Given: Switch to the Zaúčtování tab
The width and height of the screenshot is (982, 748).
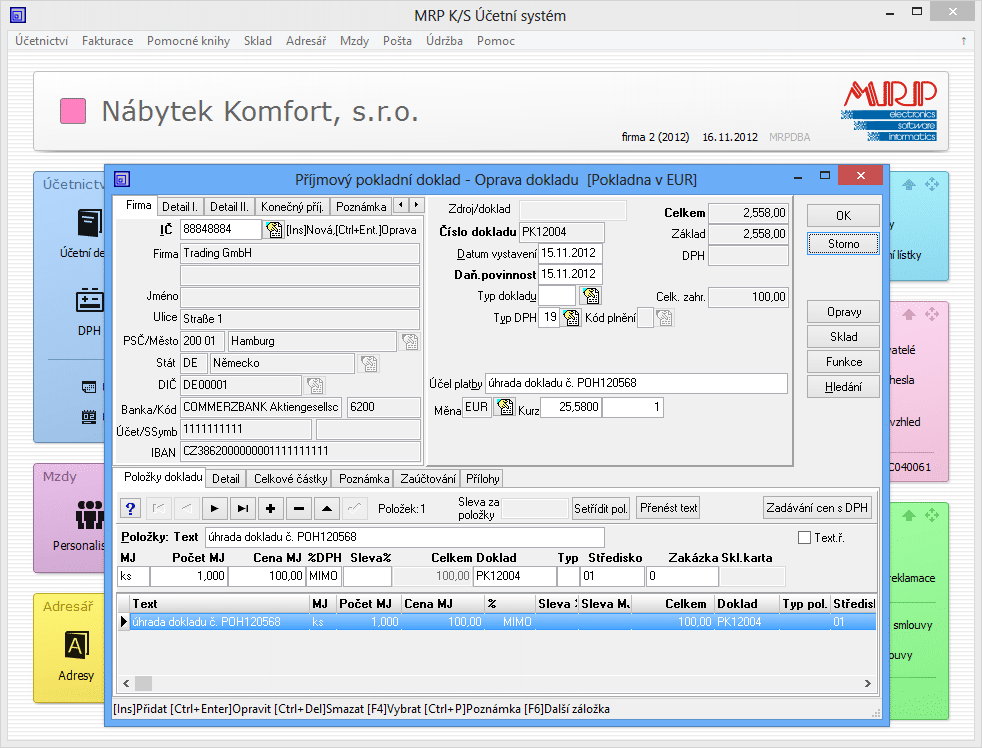Looking at the screenshot, I should pyautogui.click(x=428, y=479).
